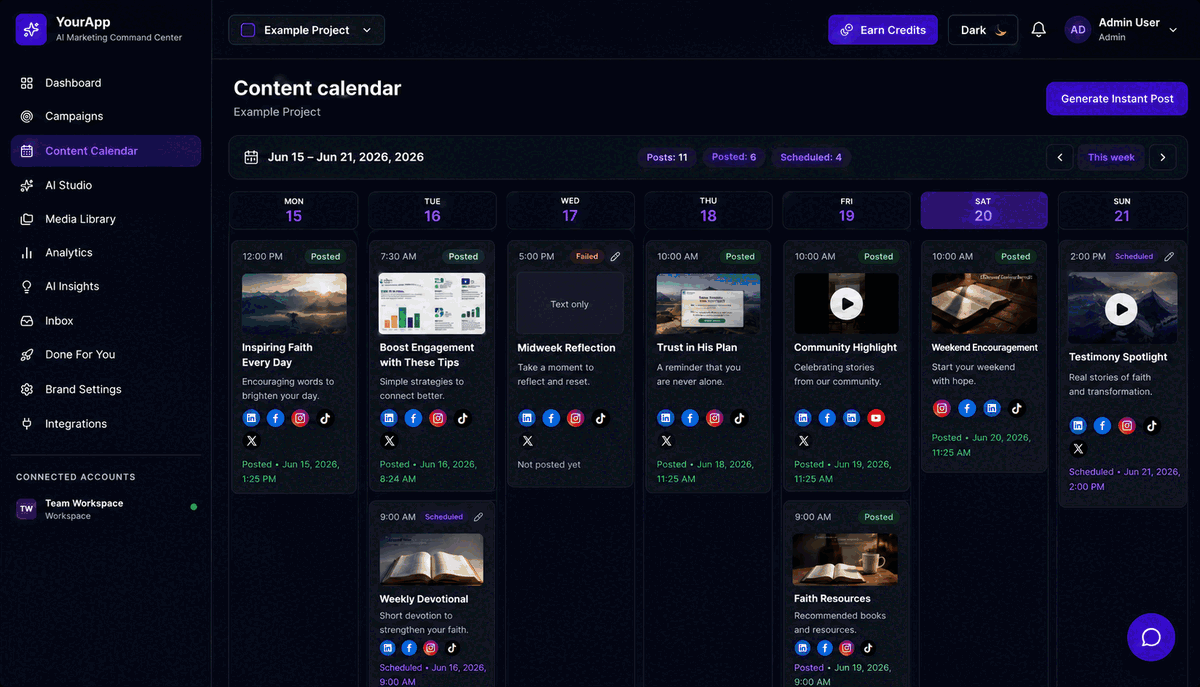
Task: Open the notifications bell
Action: (x=1038, y=30)
